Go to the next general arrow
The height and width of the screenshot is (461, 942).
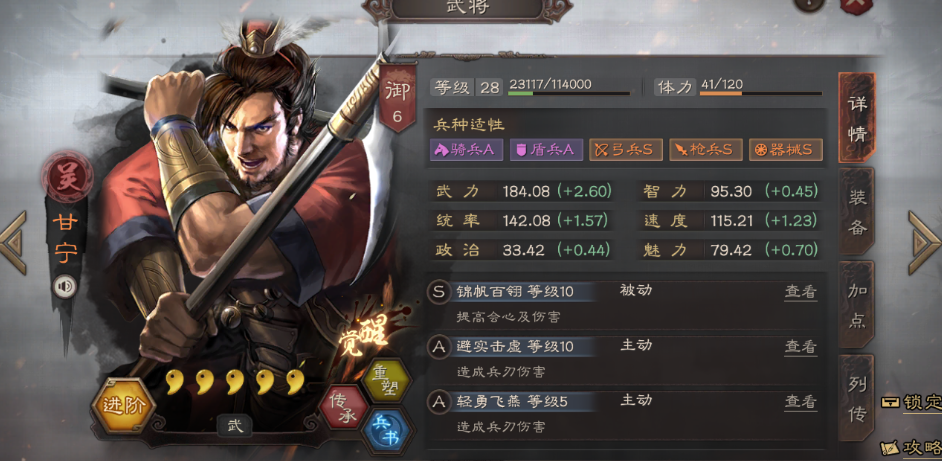tap(924, 243)
